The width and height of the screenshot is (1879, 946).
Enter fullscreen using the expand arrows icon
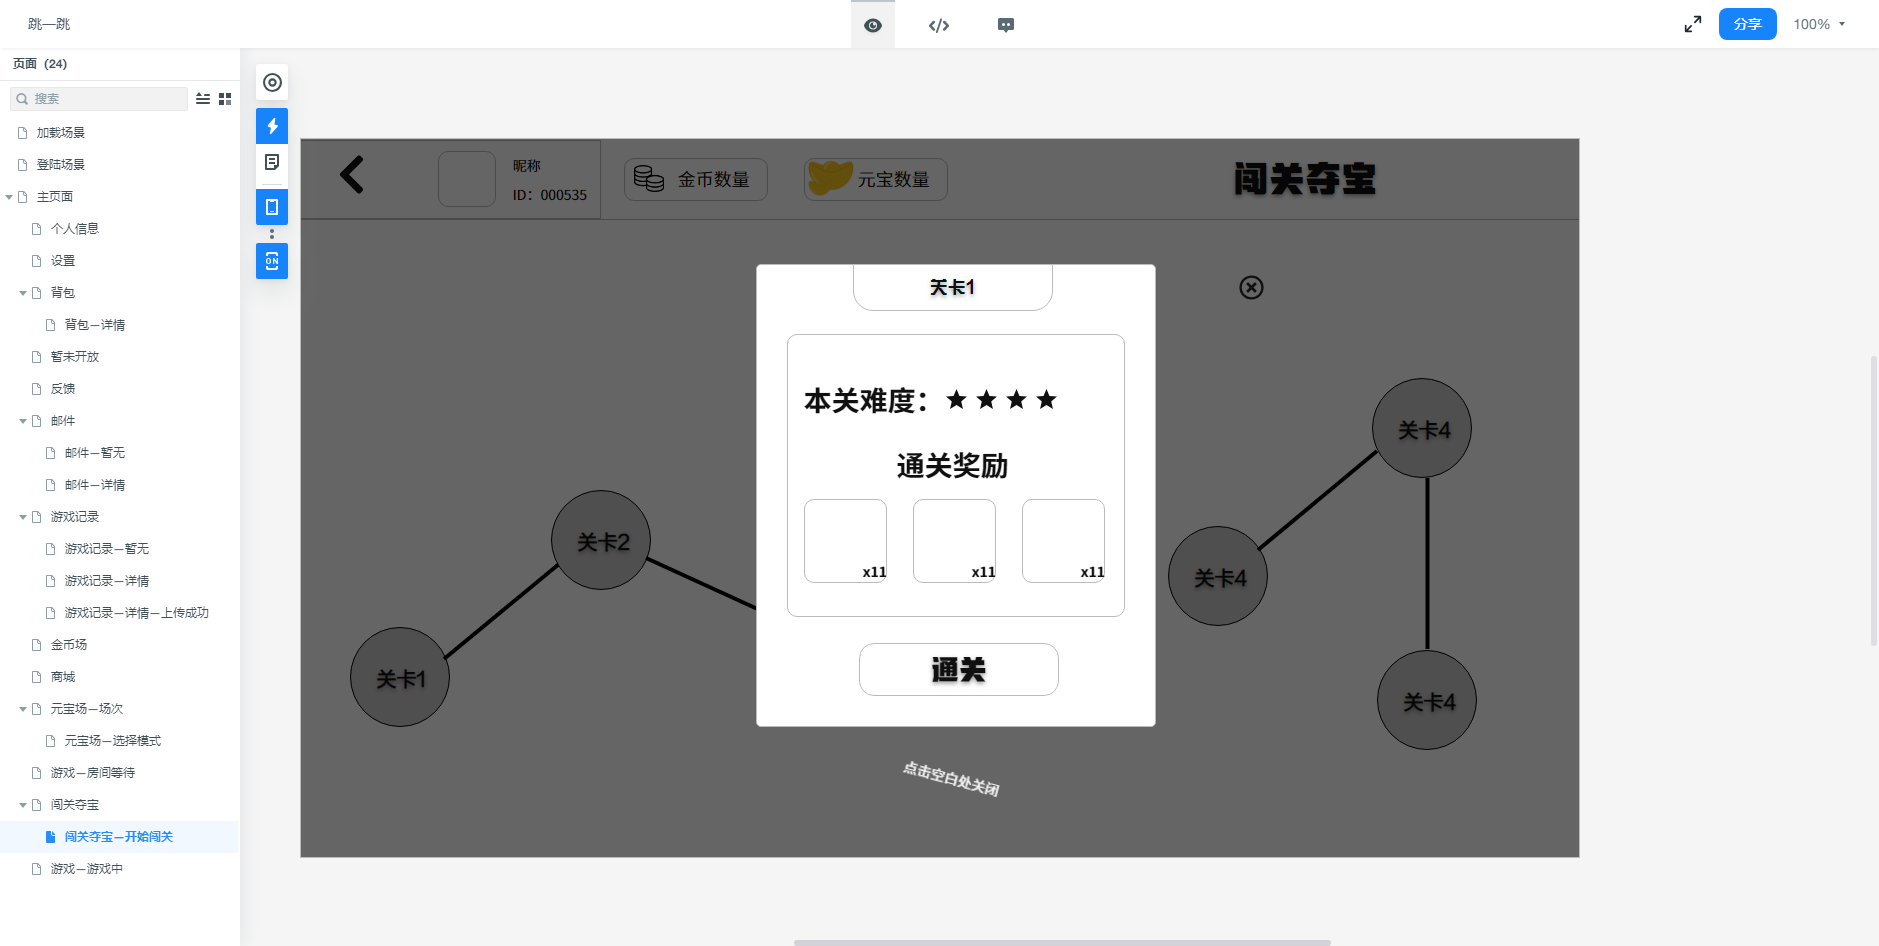[1692, 24]
